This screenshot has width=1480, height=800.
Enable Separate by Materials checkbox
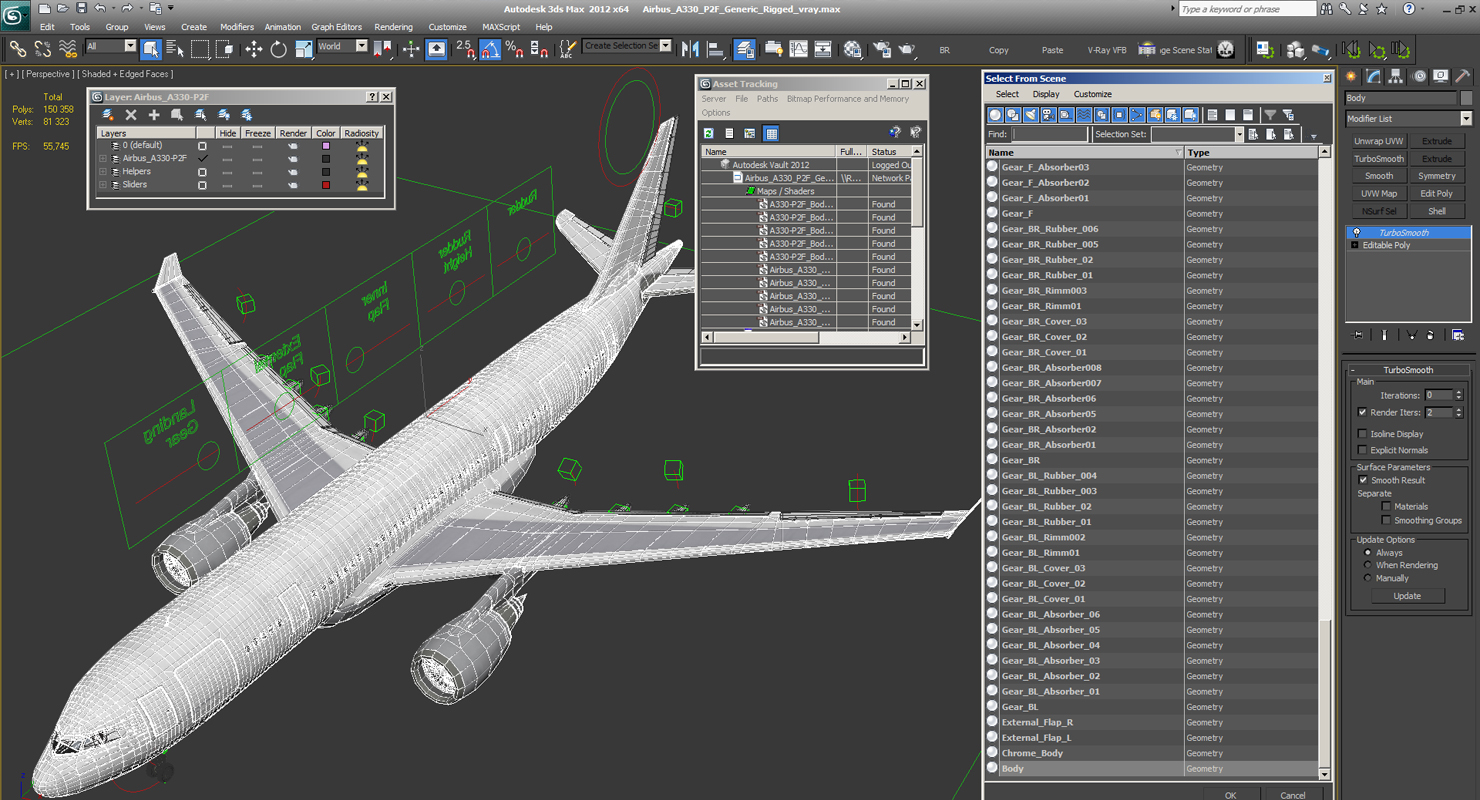[x=1386, y=506]
